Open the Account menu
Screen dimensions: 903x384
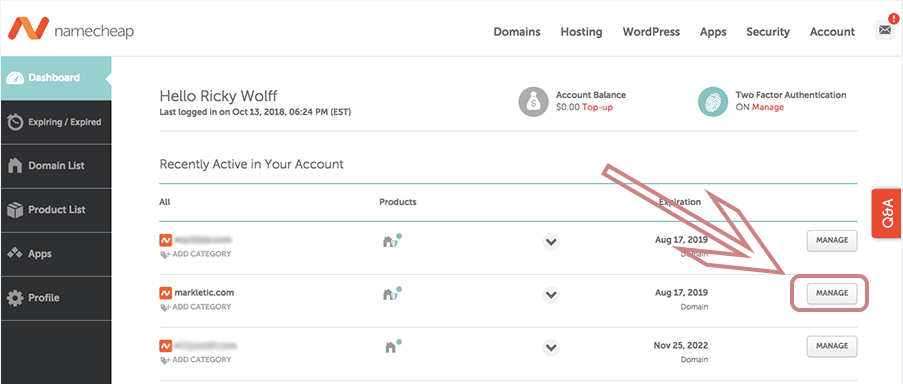832,32
